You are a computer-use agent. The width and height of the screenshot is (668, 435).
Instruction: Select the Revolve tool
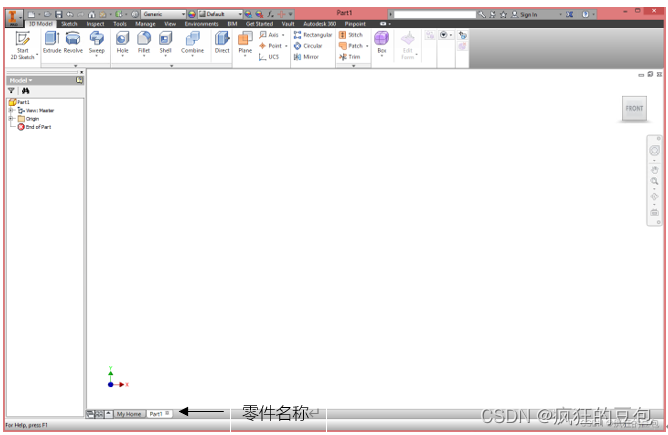73,41
